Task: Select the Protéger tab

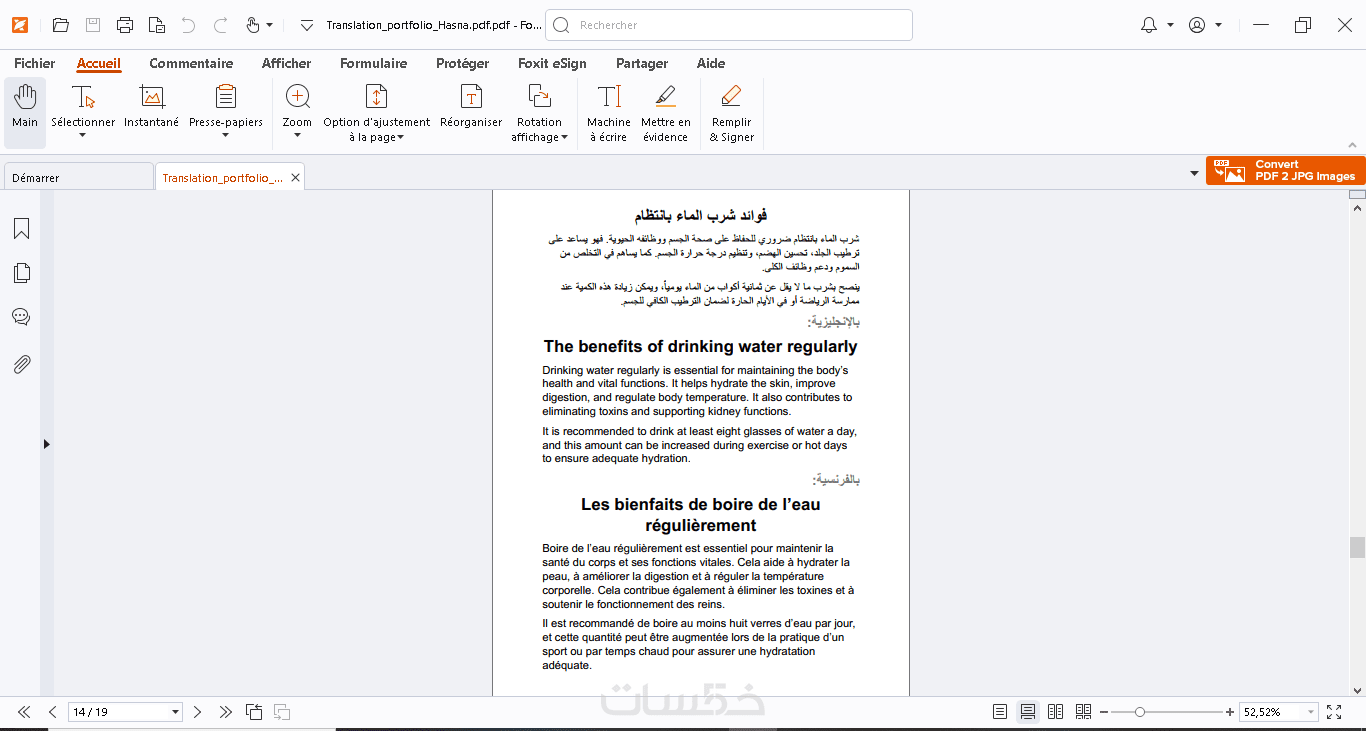Action: pyautogui.click(x=463, y=63)
